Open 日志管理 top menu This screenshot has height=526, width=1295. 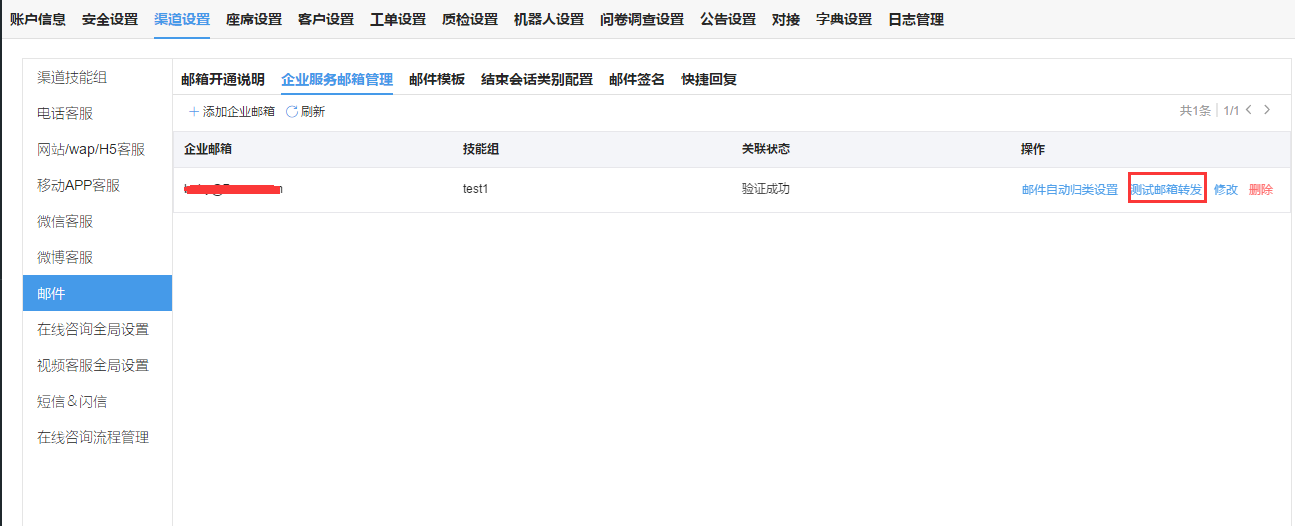916,19
